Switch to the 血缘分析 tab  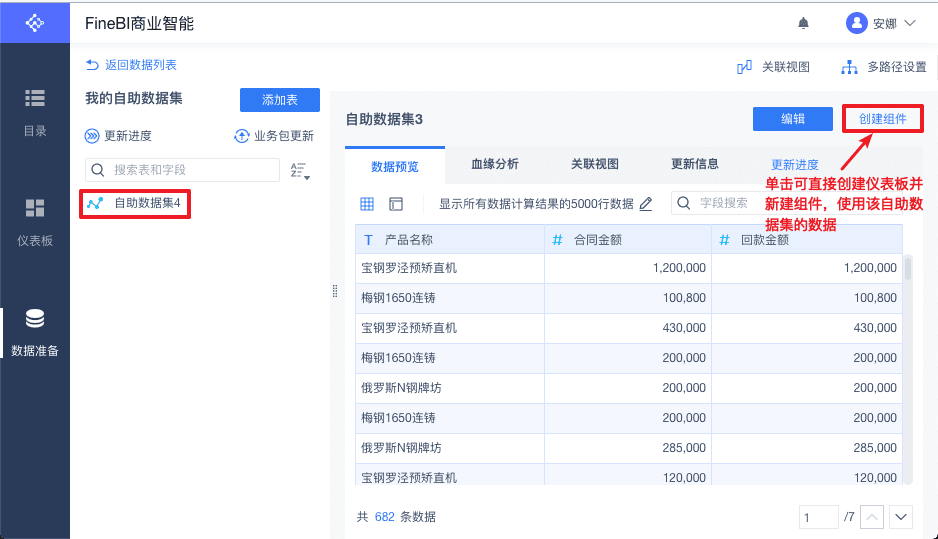(x=495, y=164)
